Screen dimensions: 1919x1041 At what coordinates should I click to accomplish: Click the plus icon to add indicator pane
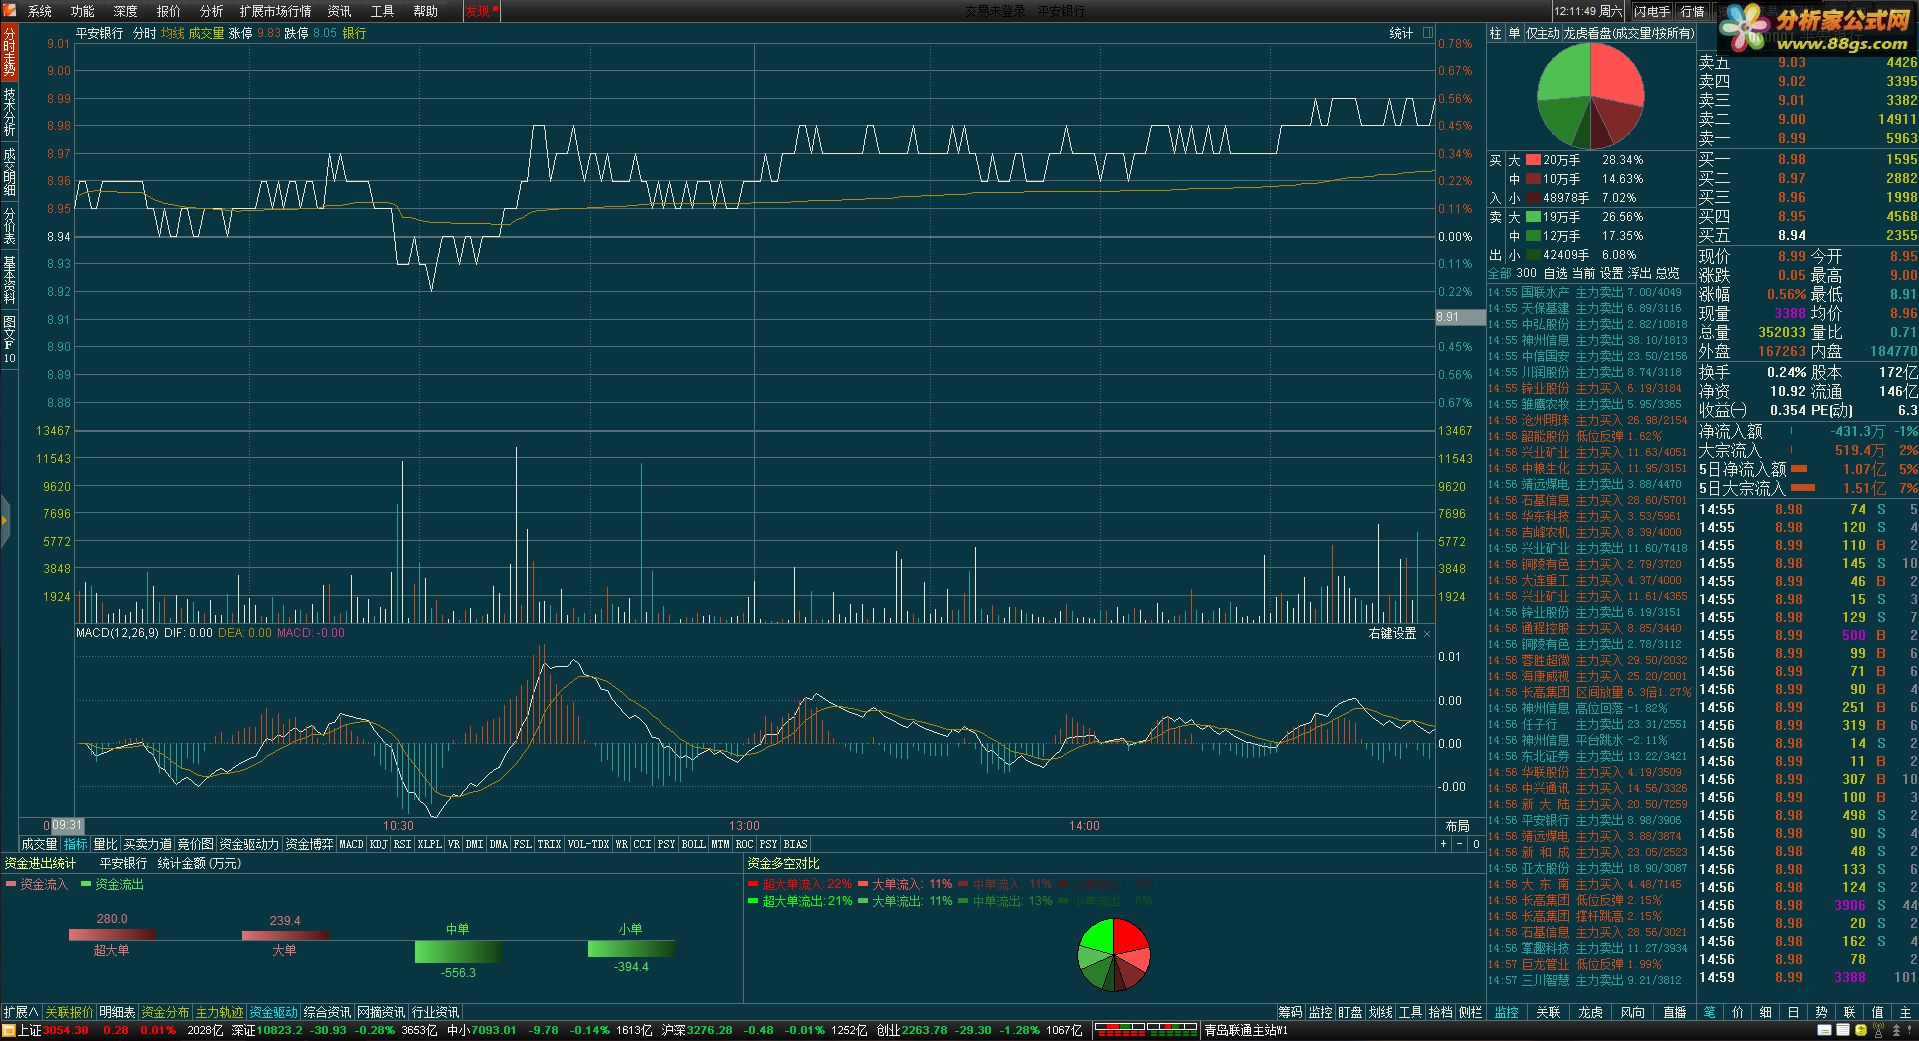(1443, 844)
